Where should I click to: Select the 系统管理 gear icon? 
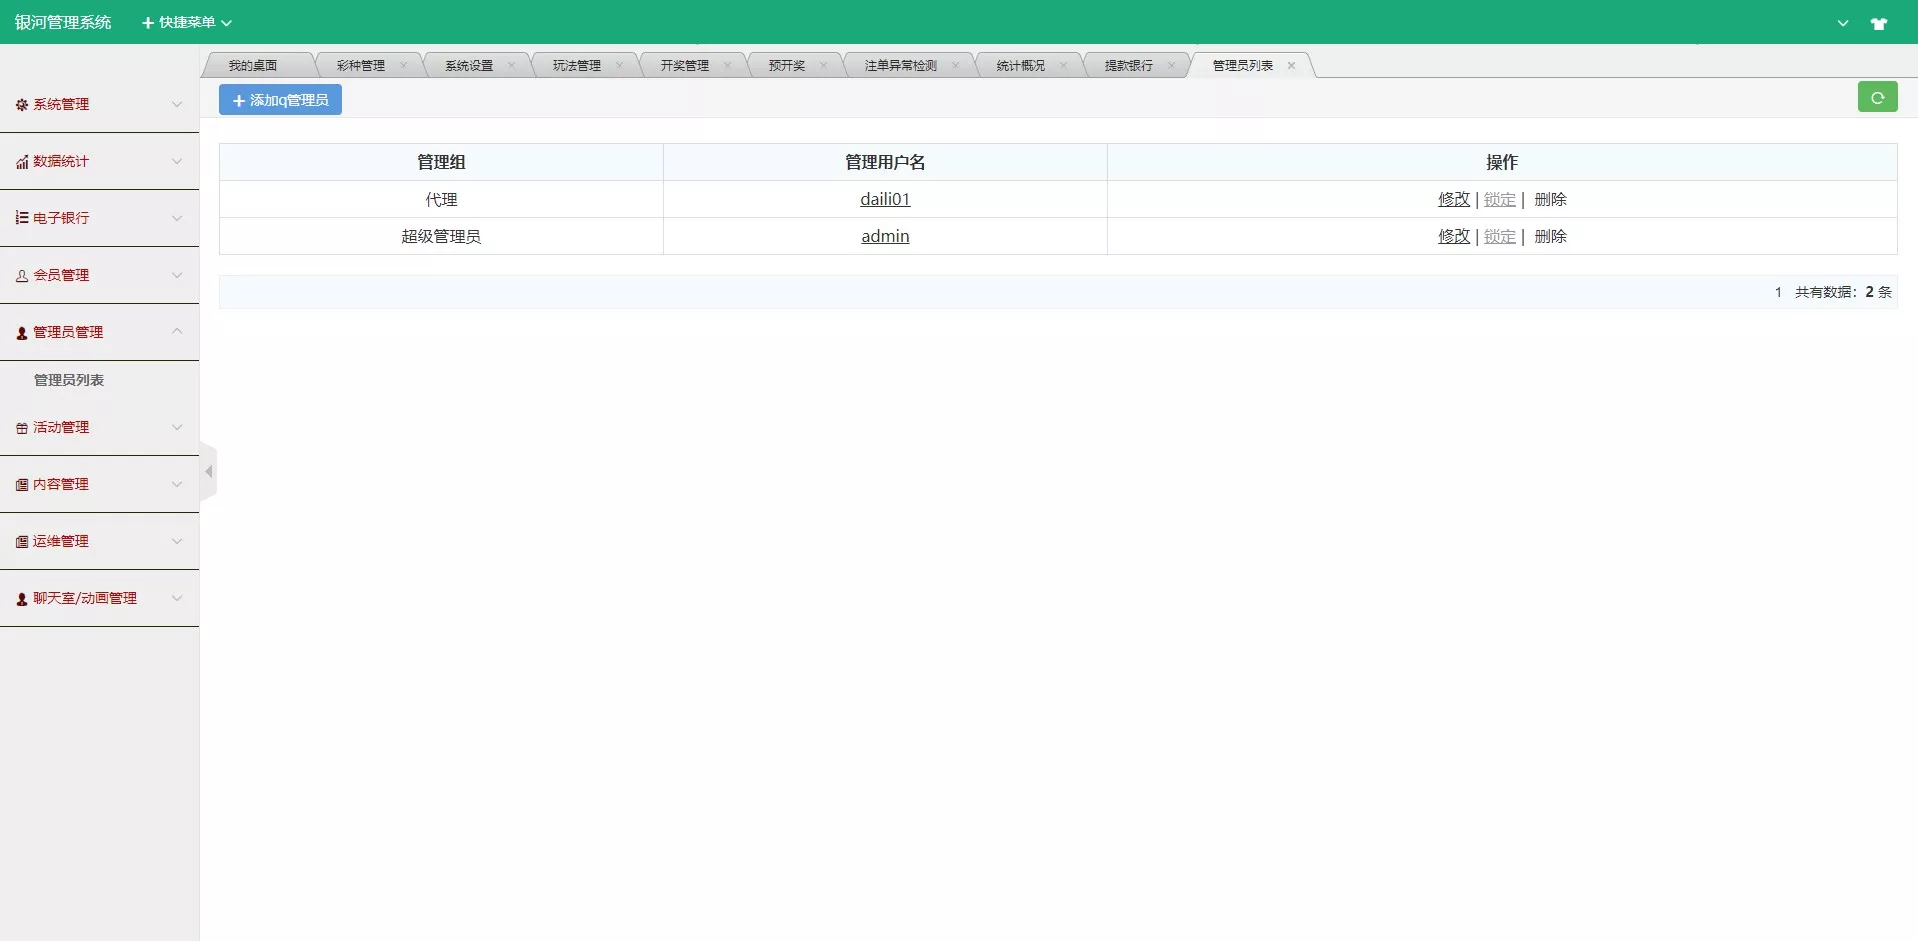pos(20,104)
